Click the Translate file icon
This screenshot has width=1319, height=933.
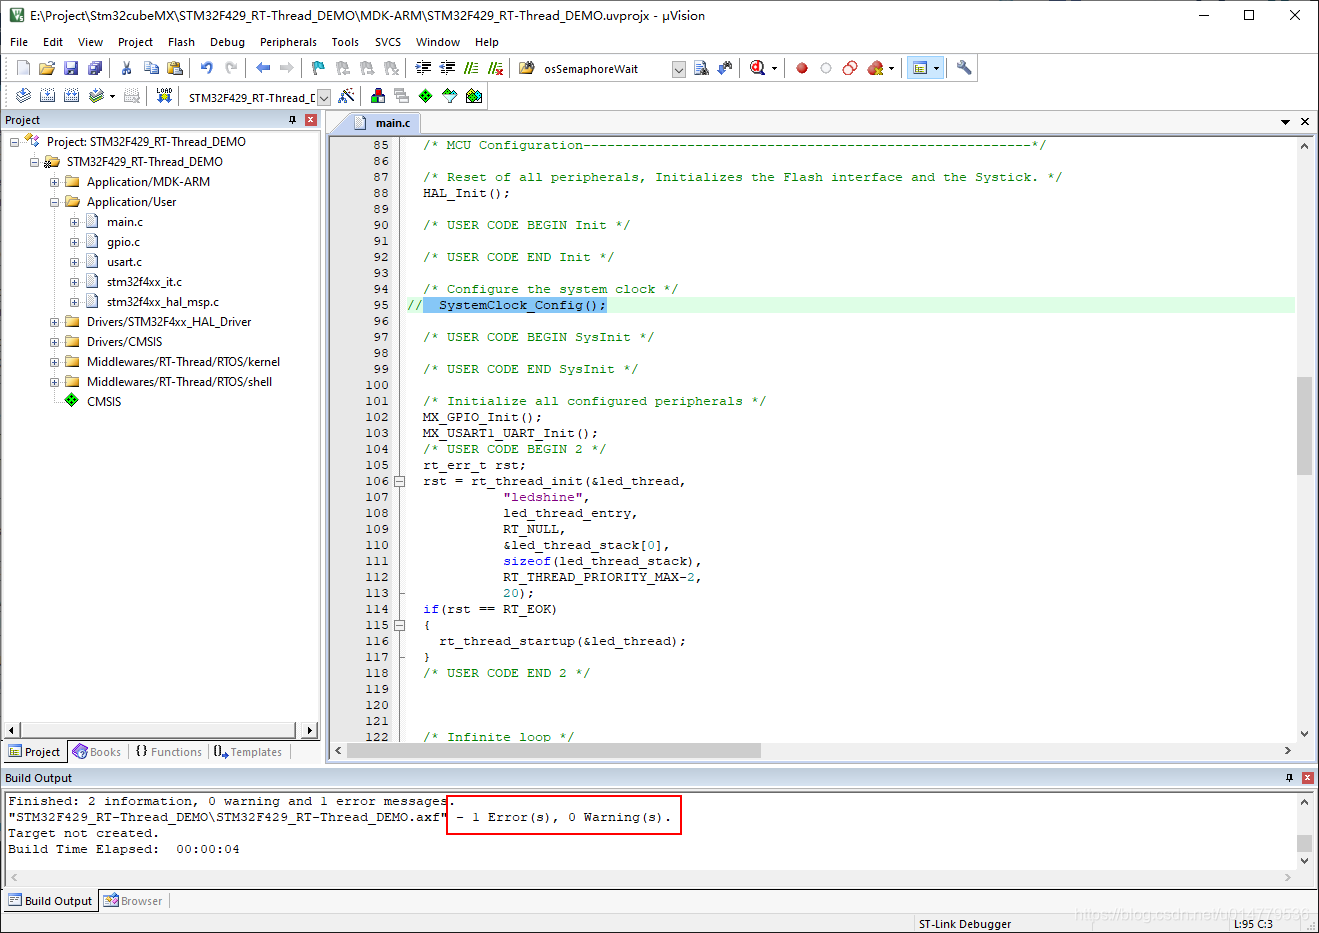pyautogui.click(x=23, y=96)
